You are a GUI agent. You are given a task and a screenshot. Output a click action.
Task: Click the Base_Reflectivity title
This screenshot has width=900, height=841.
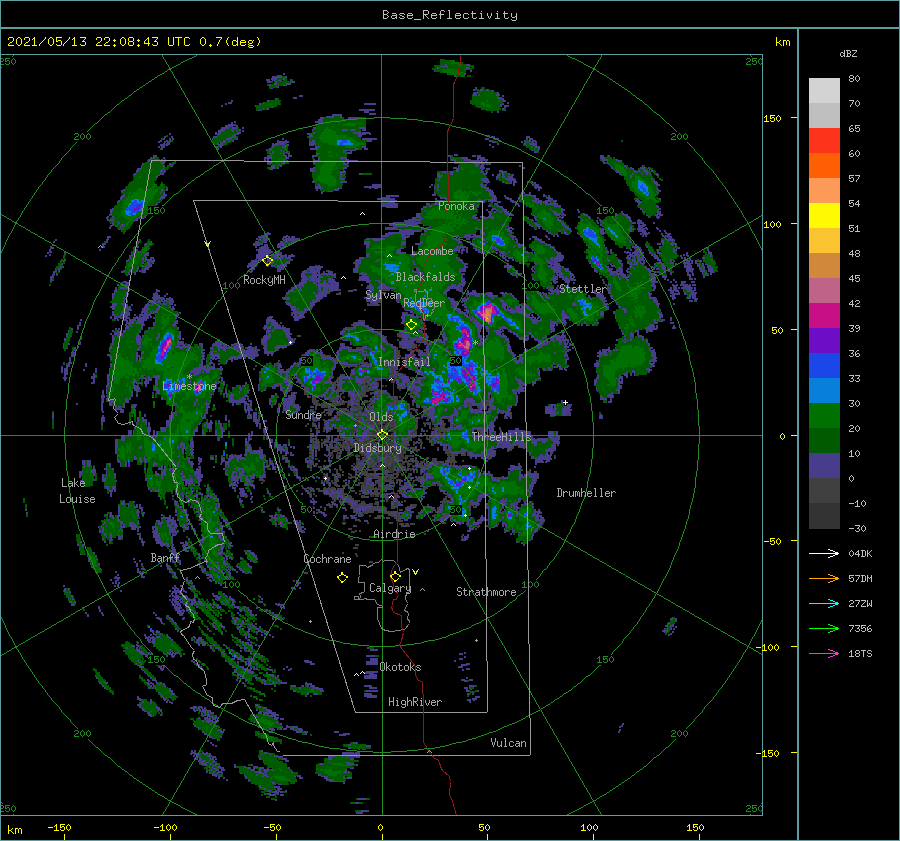(x=450, y=15)
